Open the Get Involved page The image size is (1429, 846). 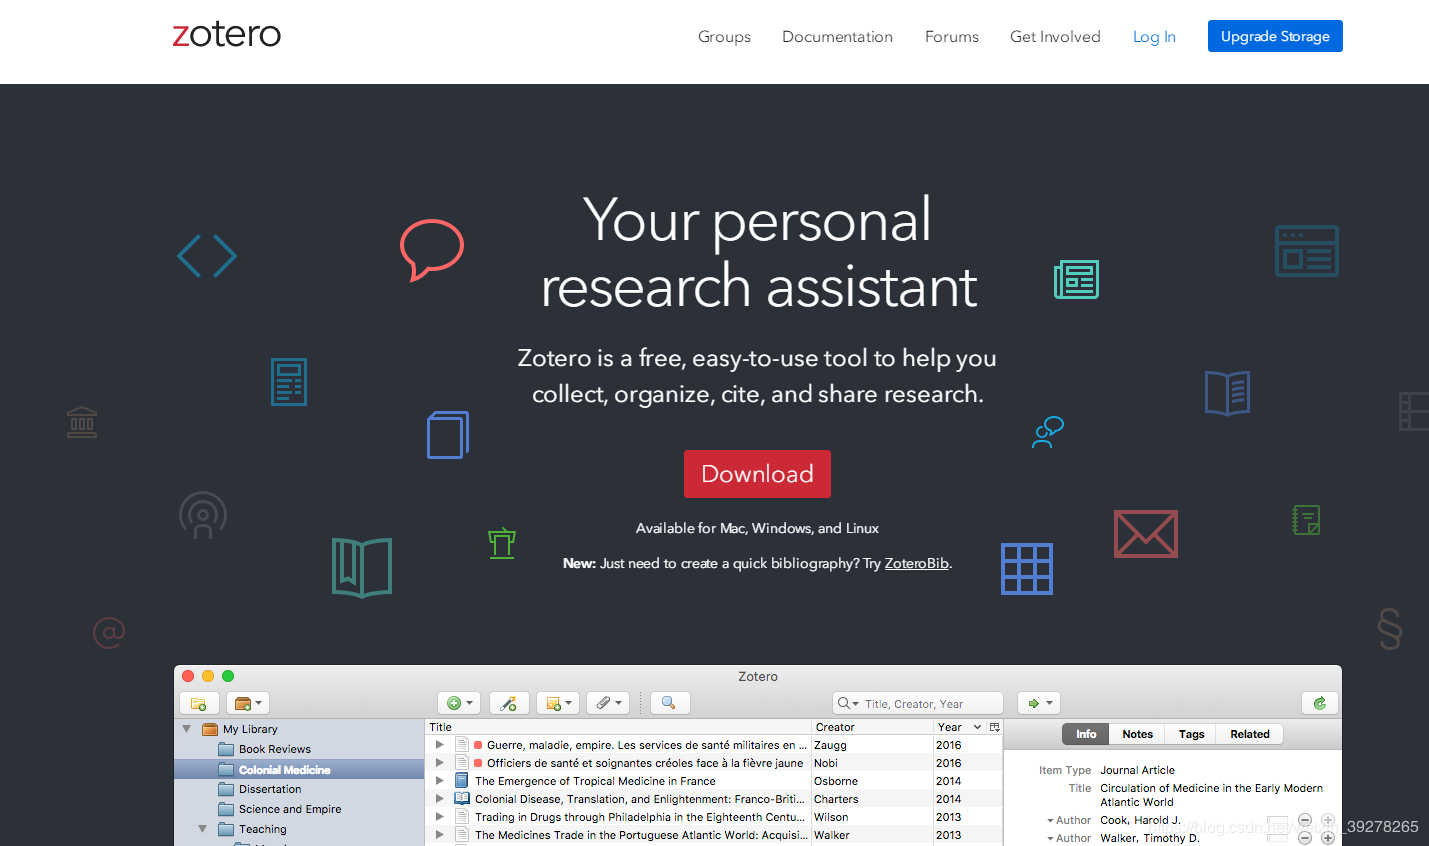[1055, 36]
